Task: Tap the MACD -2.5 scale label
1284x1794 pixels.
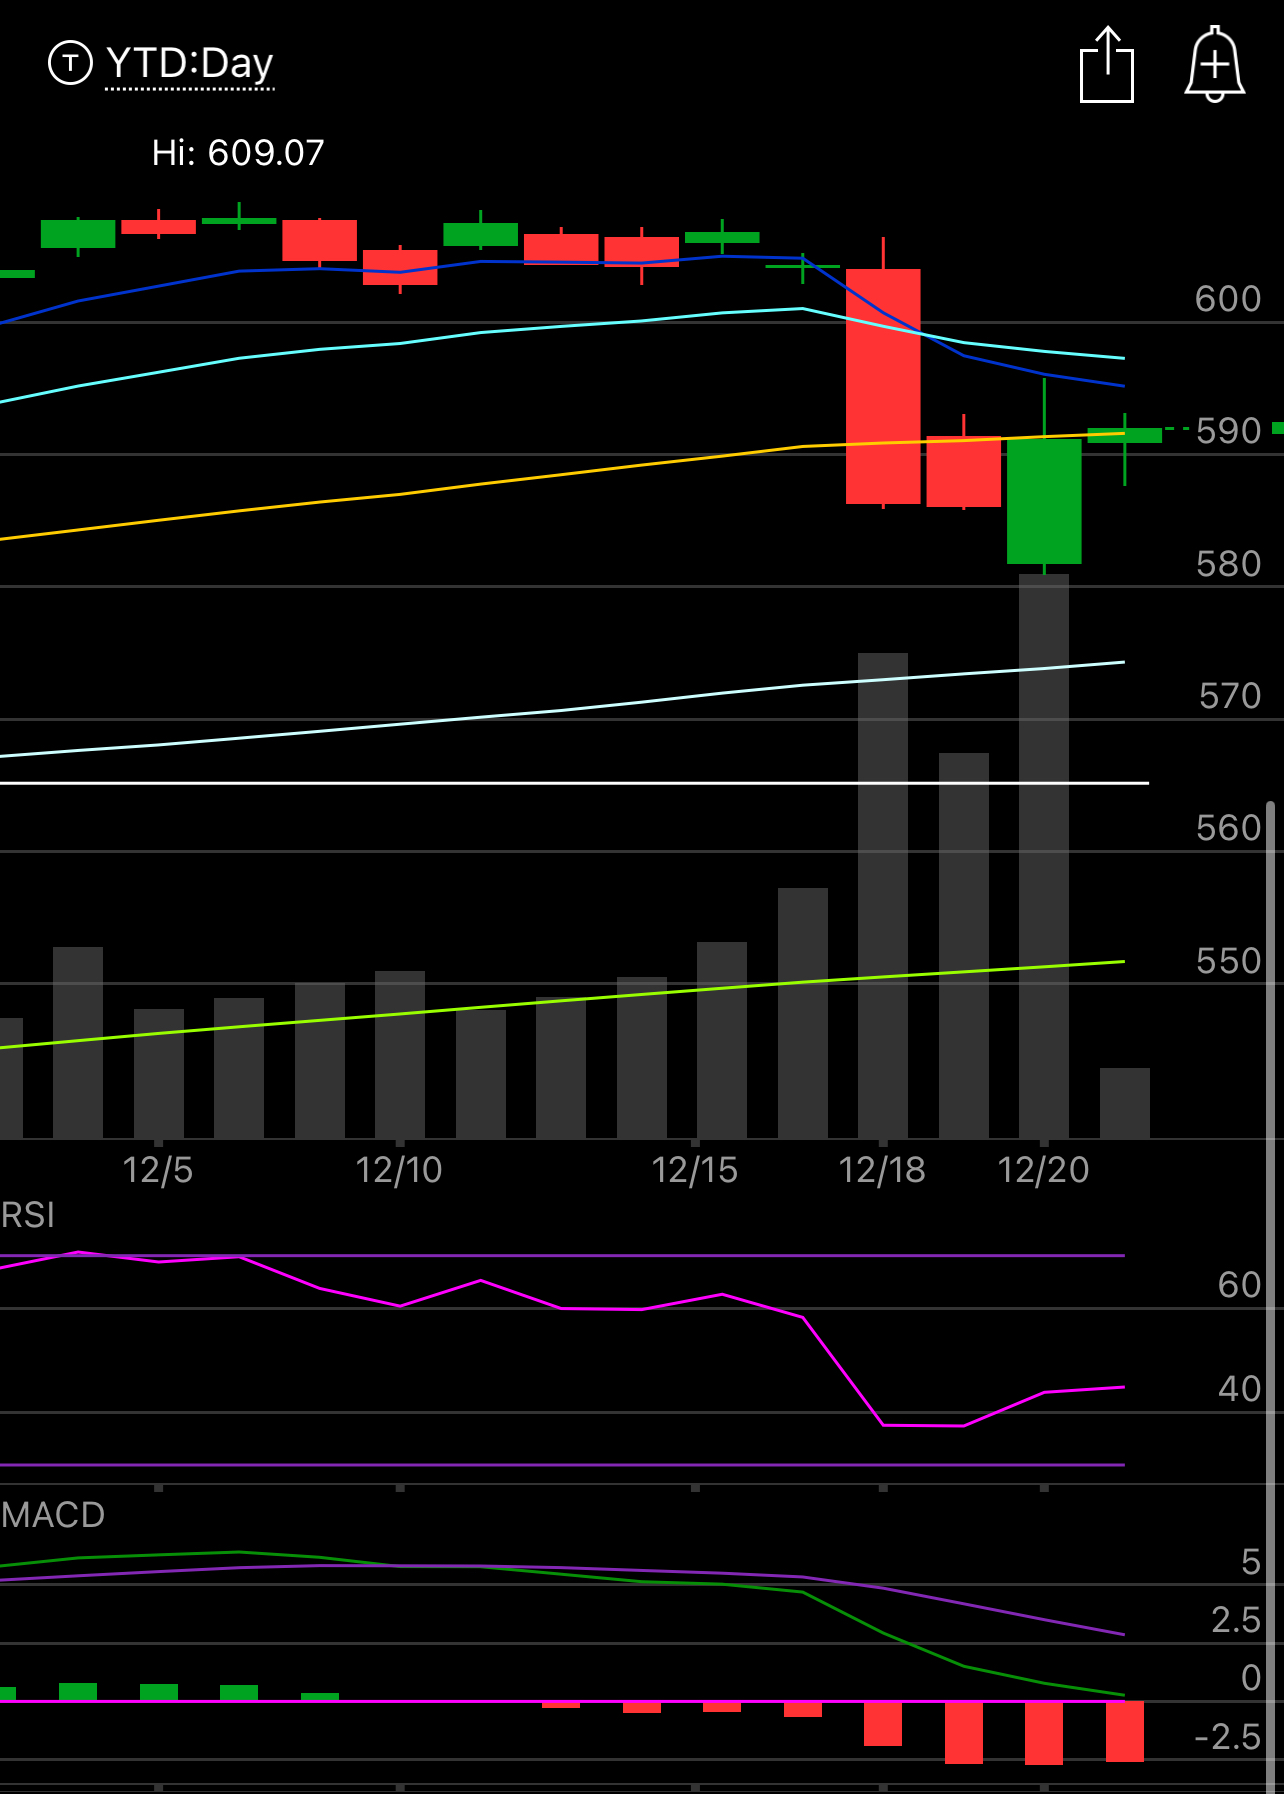Action: pyautogui.click(x=1228, y=1737)
